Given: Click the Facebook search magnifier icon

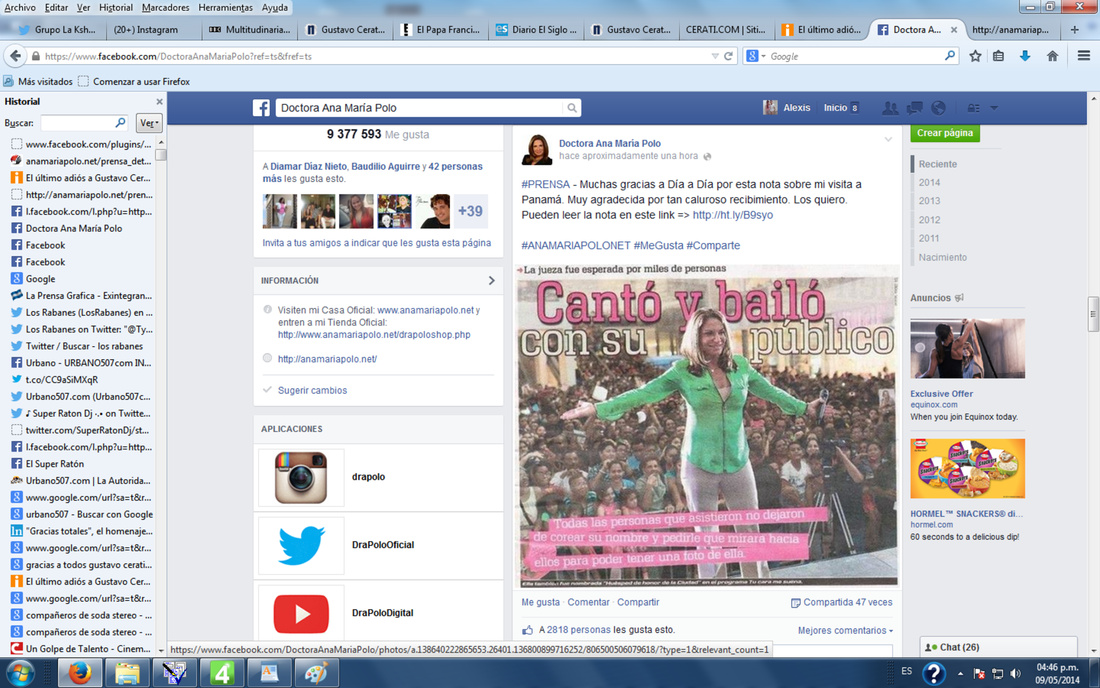Looking at the screenshot, I should (572, 108).
